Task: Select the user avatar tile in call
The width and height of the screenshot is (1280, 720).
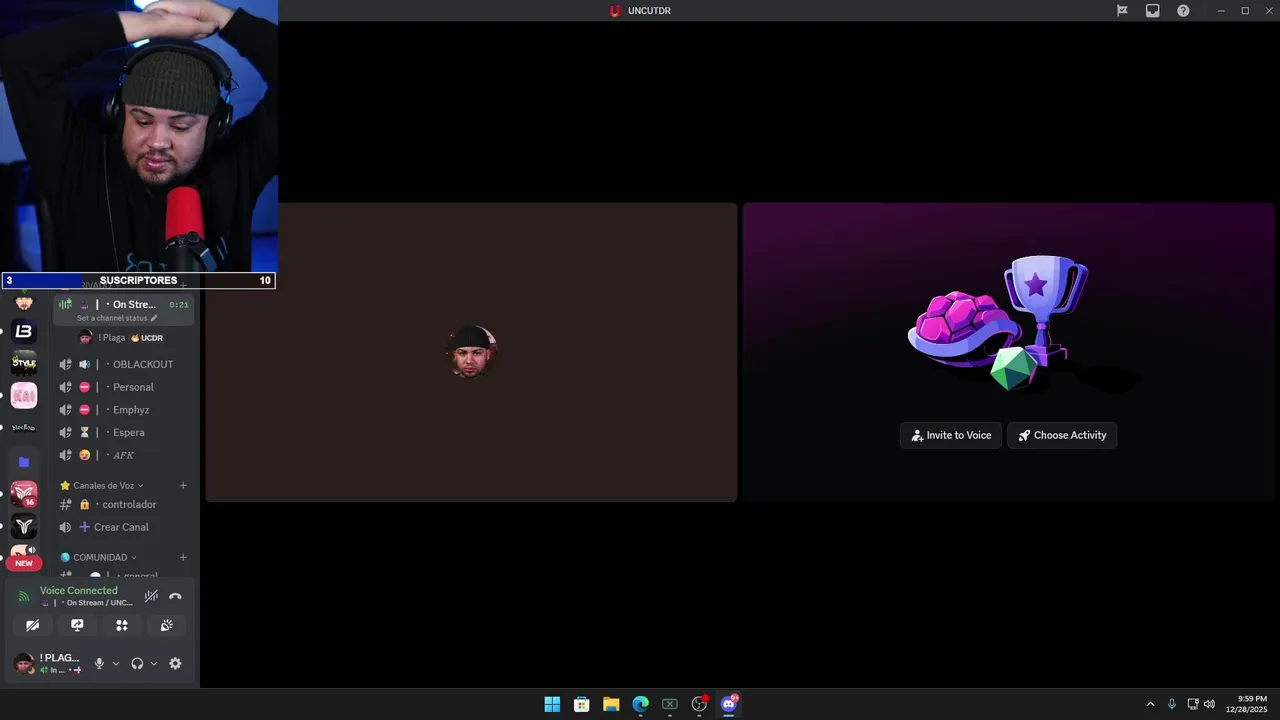Action: click(x=471, y=352)
